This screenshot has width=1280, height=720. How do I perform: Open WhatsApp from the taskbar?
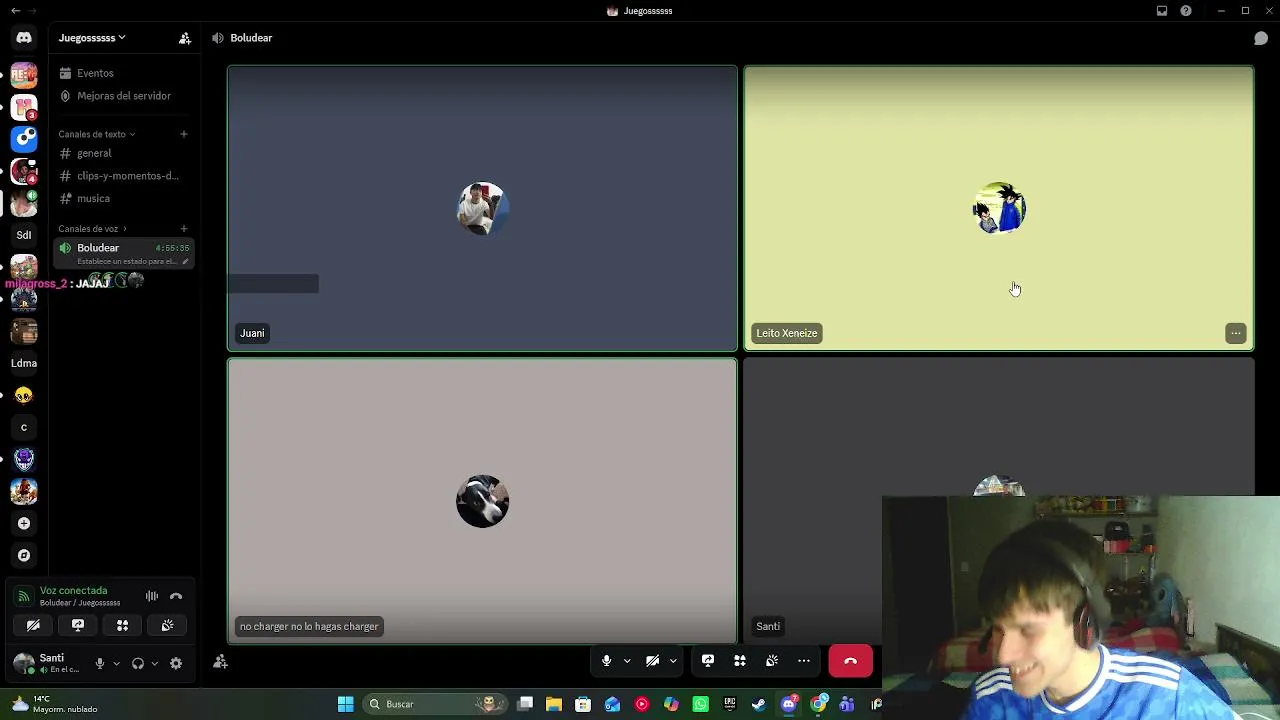700,704
